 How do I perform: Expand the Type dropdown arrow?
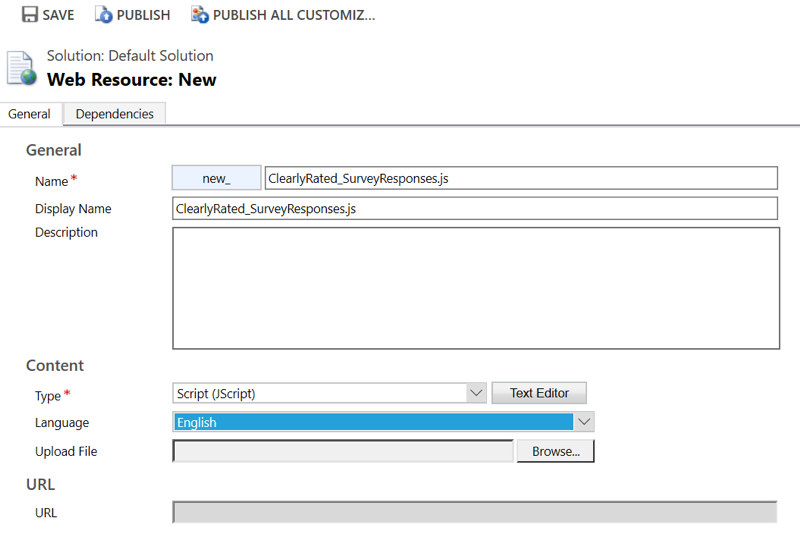tap(476, 393)
